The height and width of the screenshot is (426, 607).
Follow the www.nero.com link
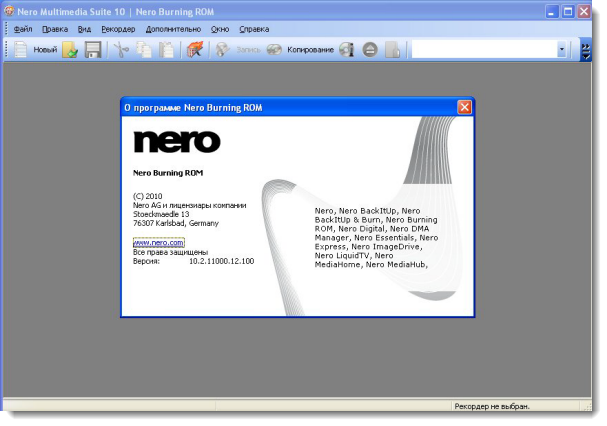point(158,243)
